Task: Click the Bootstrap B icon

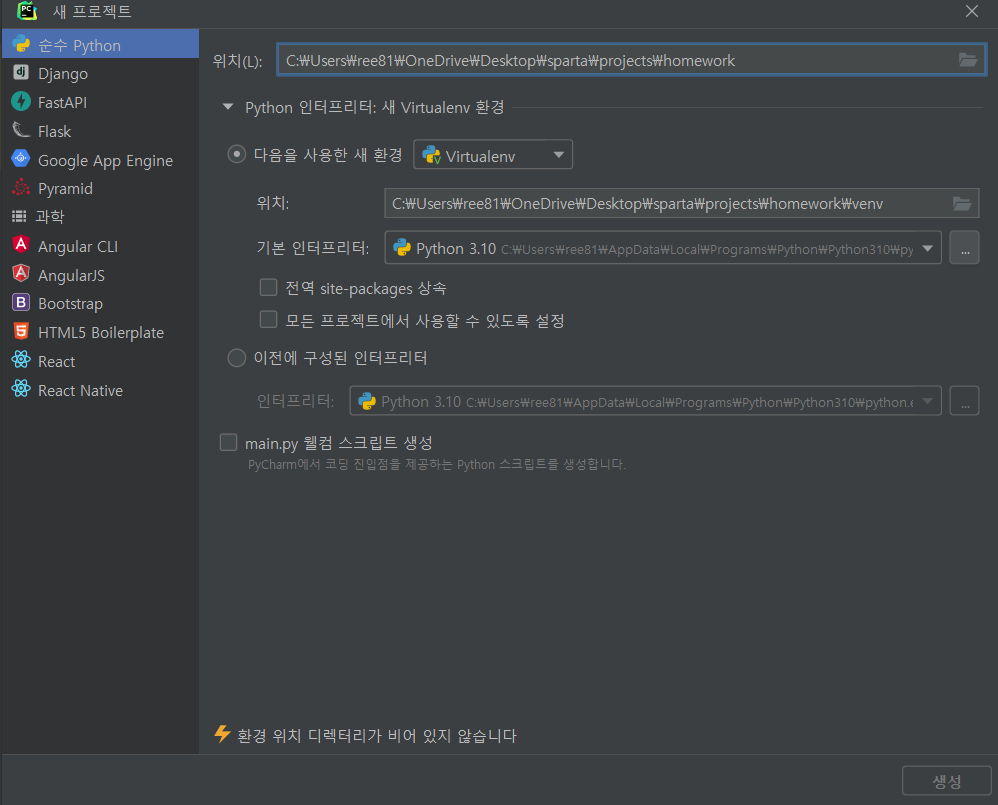Action: [21, 302]
